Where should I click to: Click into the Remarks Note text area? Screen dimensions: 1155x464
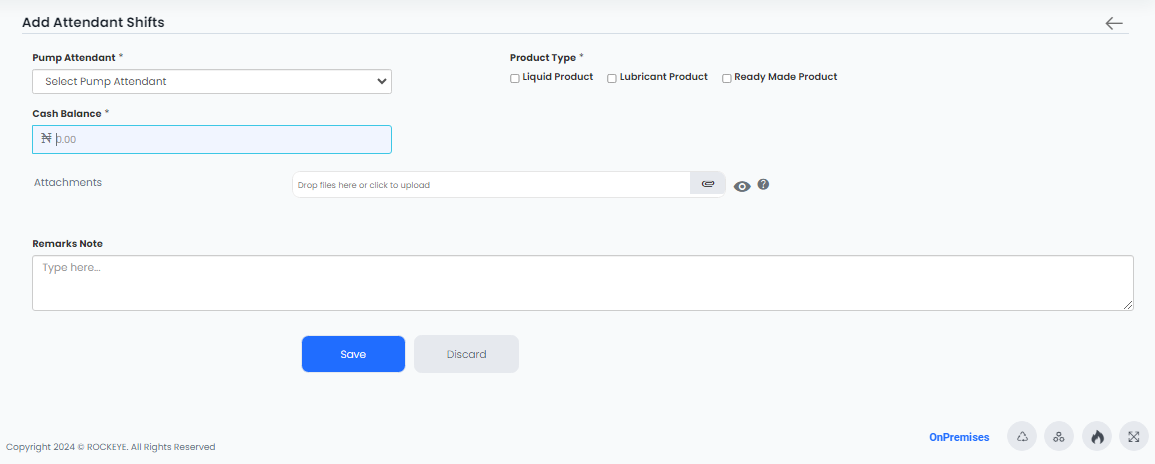point(583,283)
